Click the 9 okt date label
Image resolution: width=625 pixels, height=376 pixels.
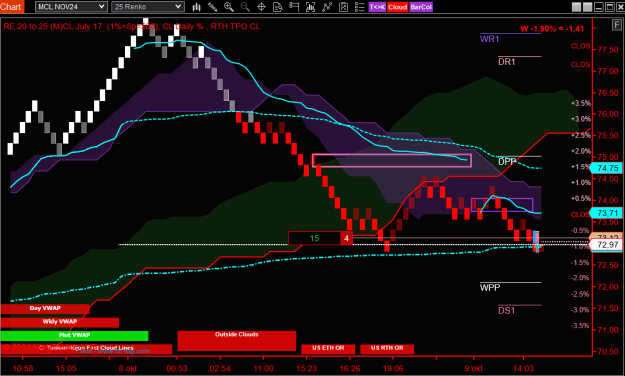click(474, 368)
